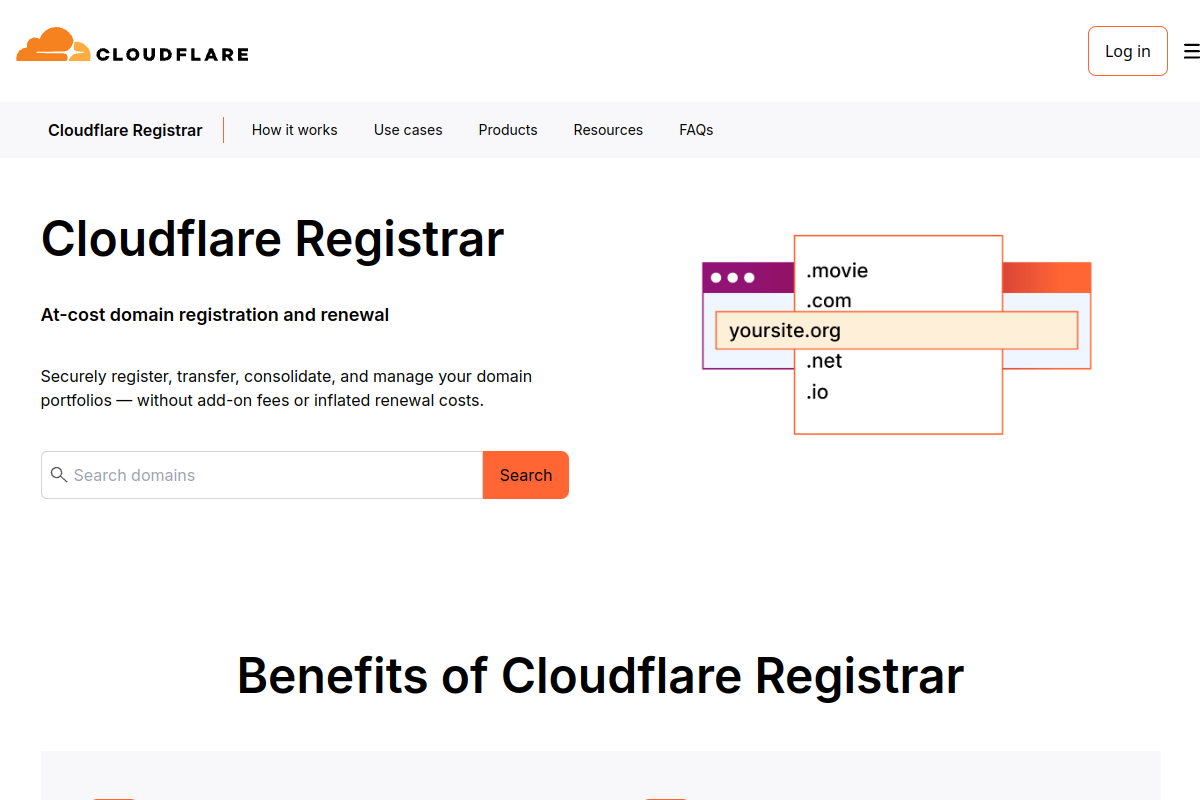
Task: Open the Resources nav item
Action: 608,130
